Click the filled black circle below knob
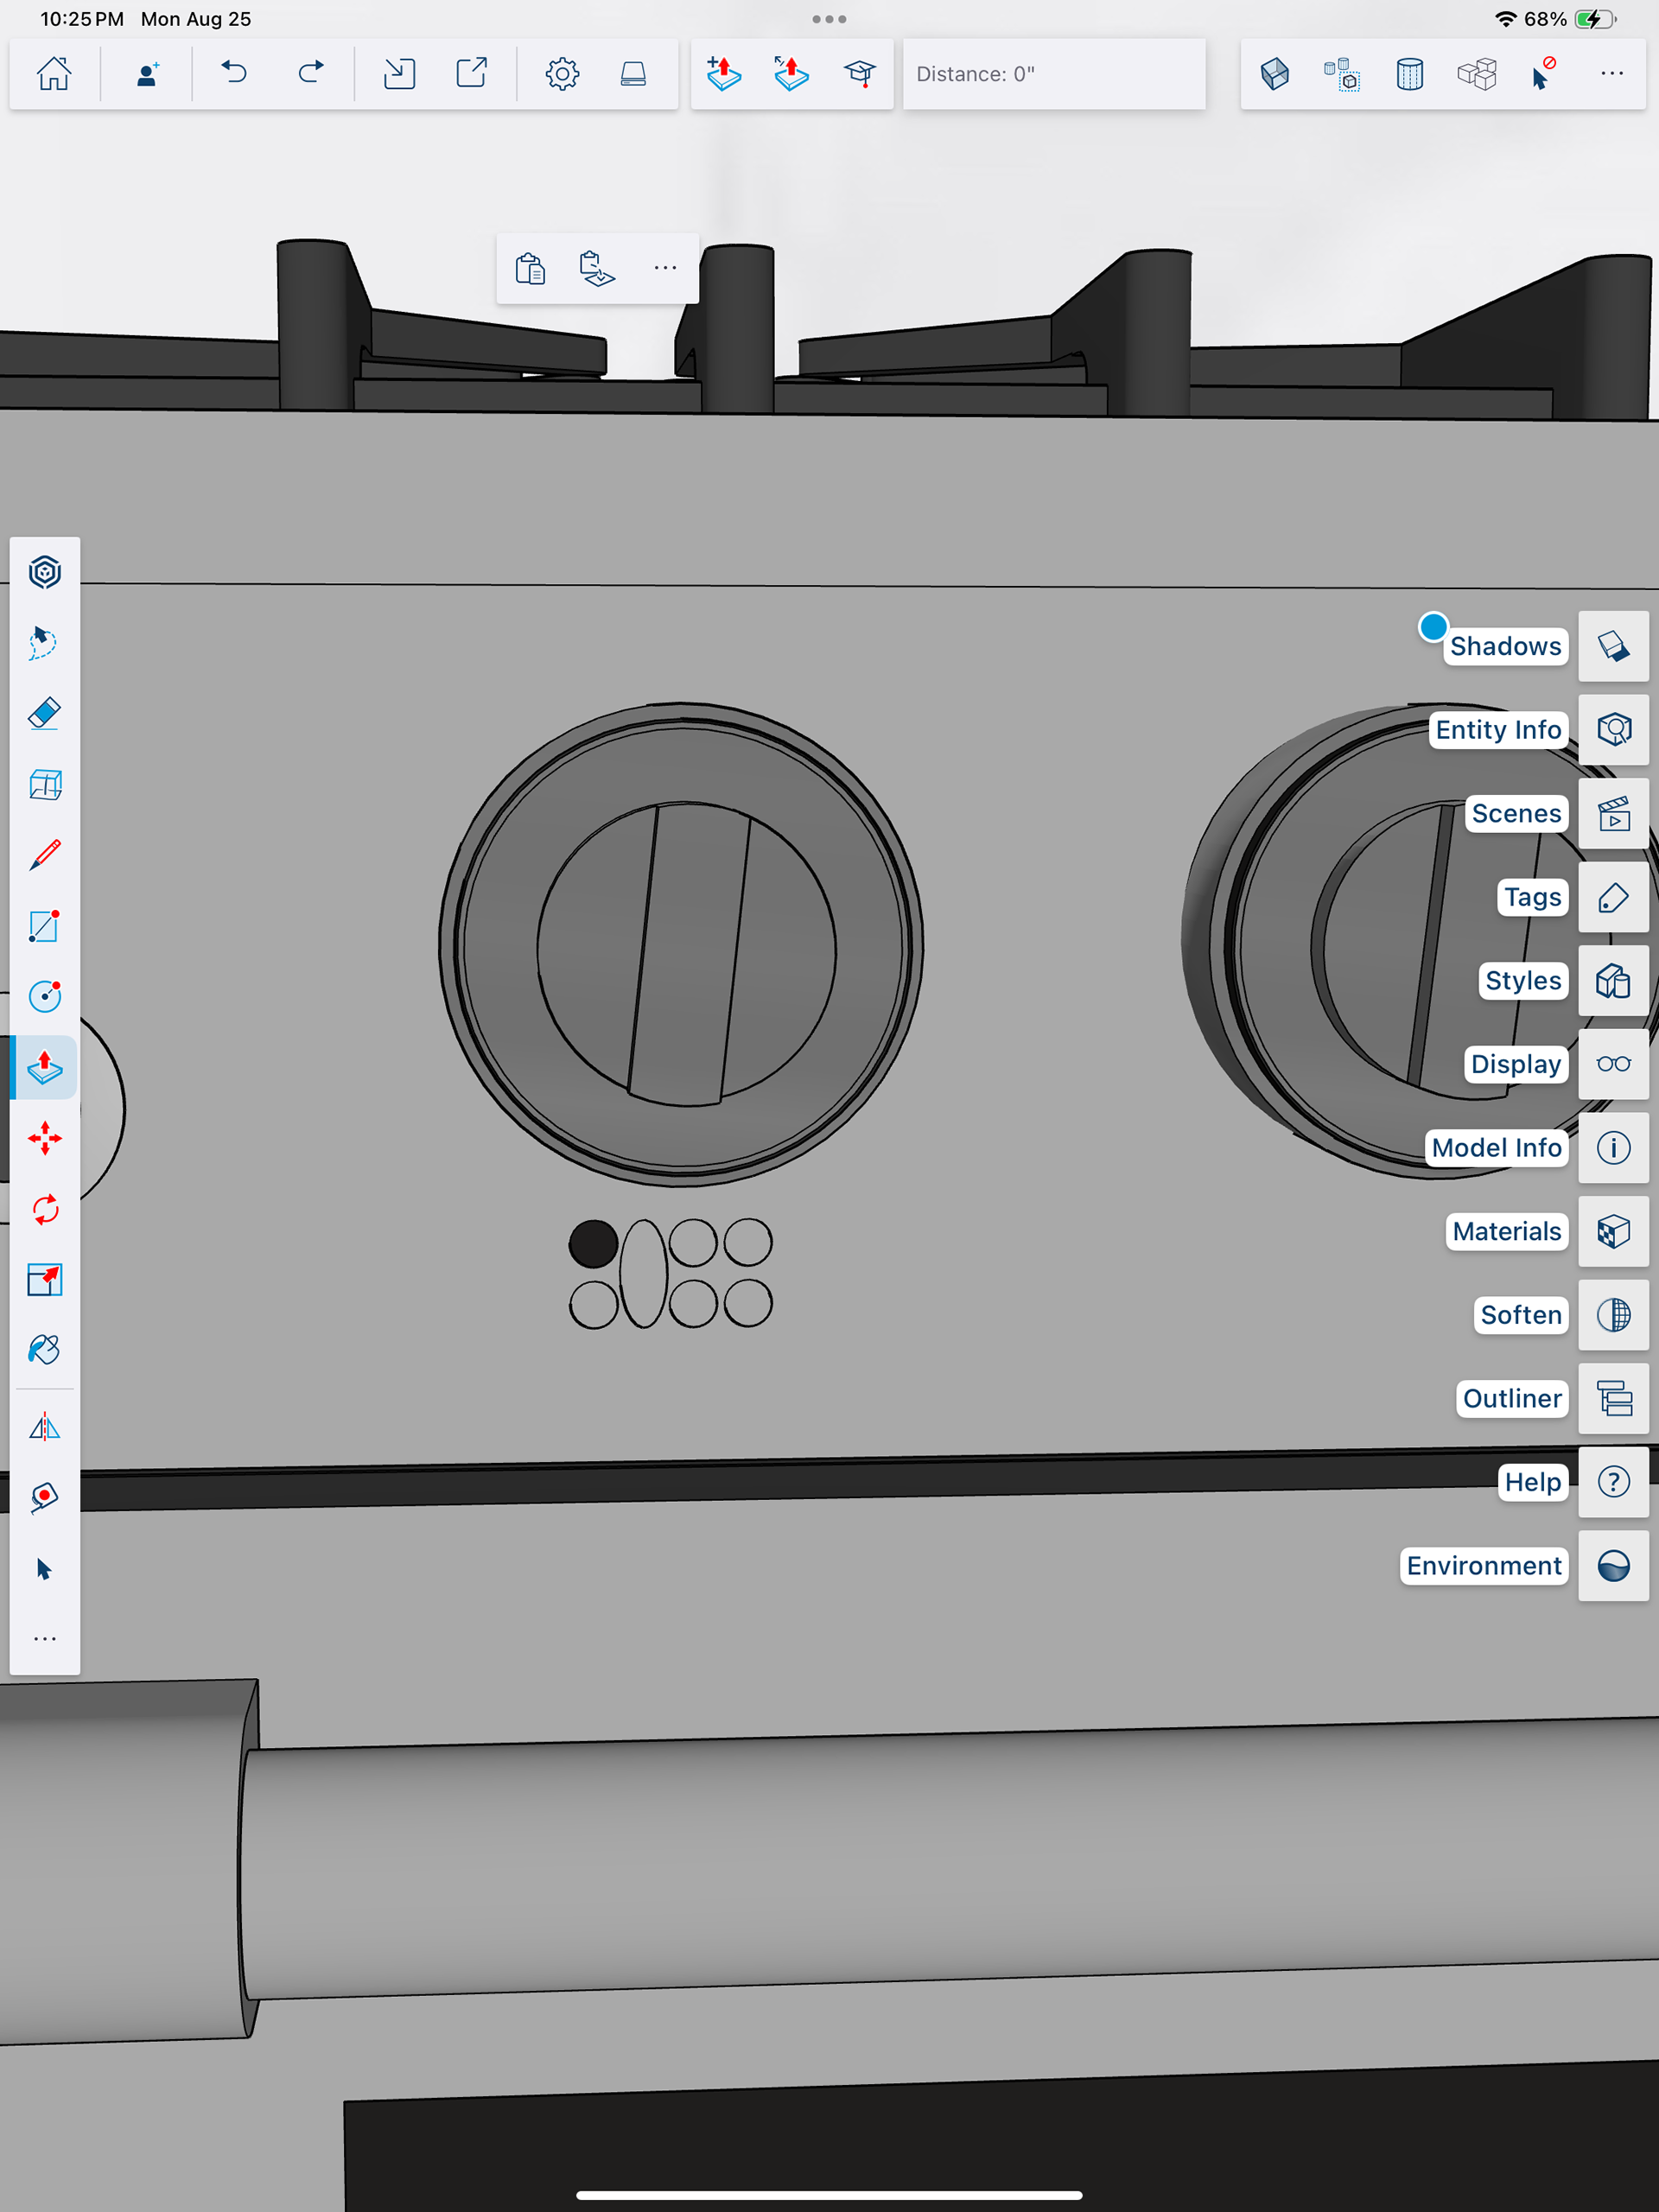The width and height of the screenshot is (1659, 2212). 593,1244
